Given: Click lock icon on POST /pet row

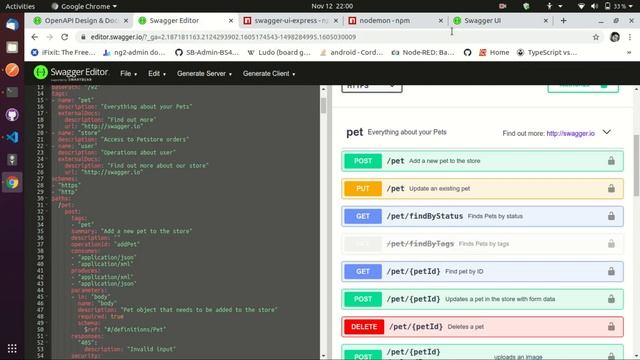Looking at the screenshot, I should 611,161.
